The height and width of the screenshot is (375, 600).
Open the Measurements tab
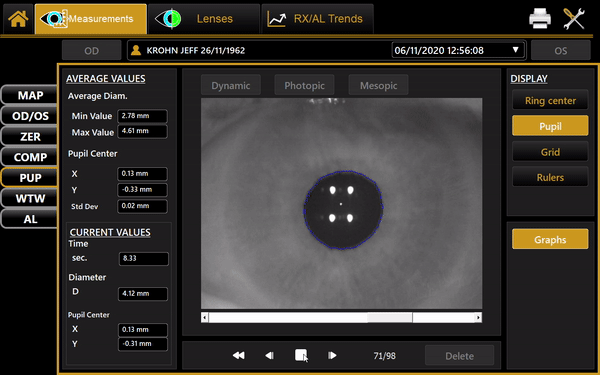coord(91,19)
